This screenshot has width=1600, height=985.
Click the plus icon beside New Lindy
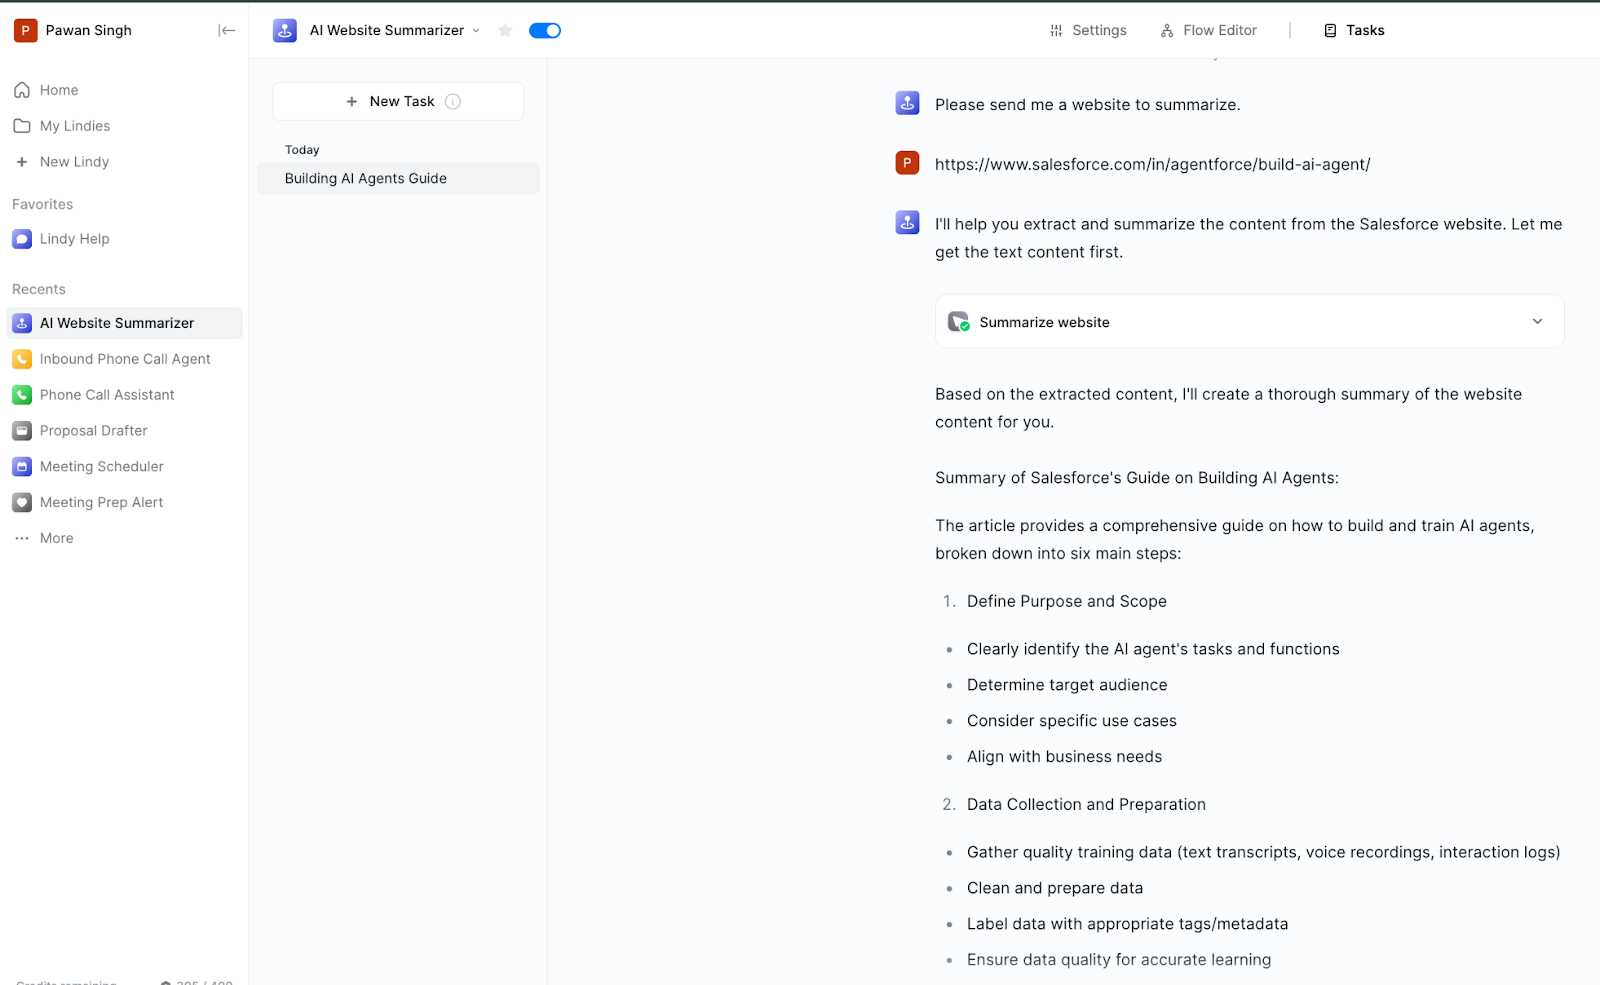click(x=22, y=162)
